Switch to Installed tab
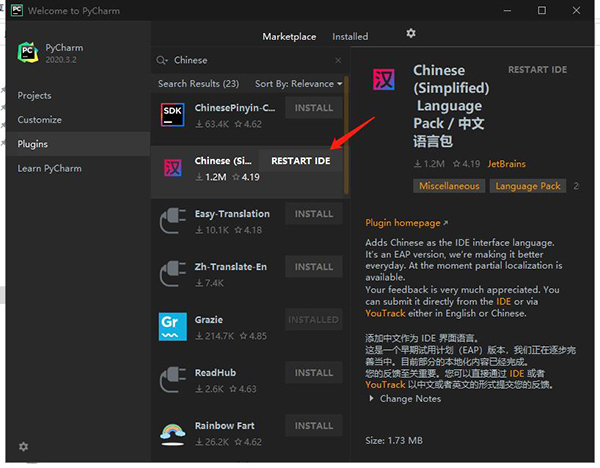The width and height of the screenshot is (600, 468). [350, 37]
